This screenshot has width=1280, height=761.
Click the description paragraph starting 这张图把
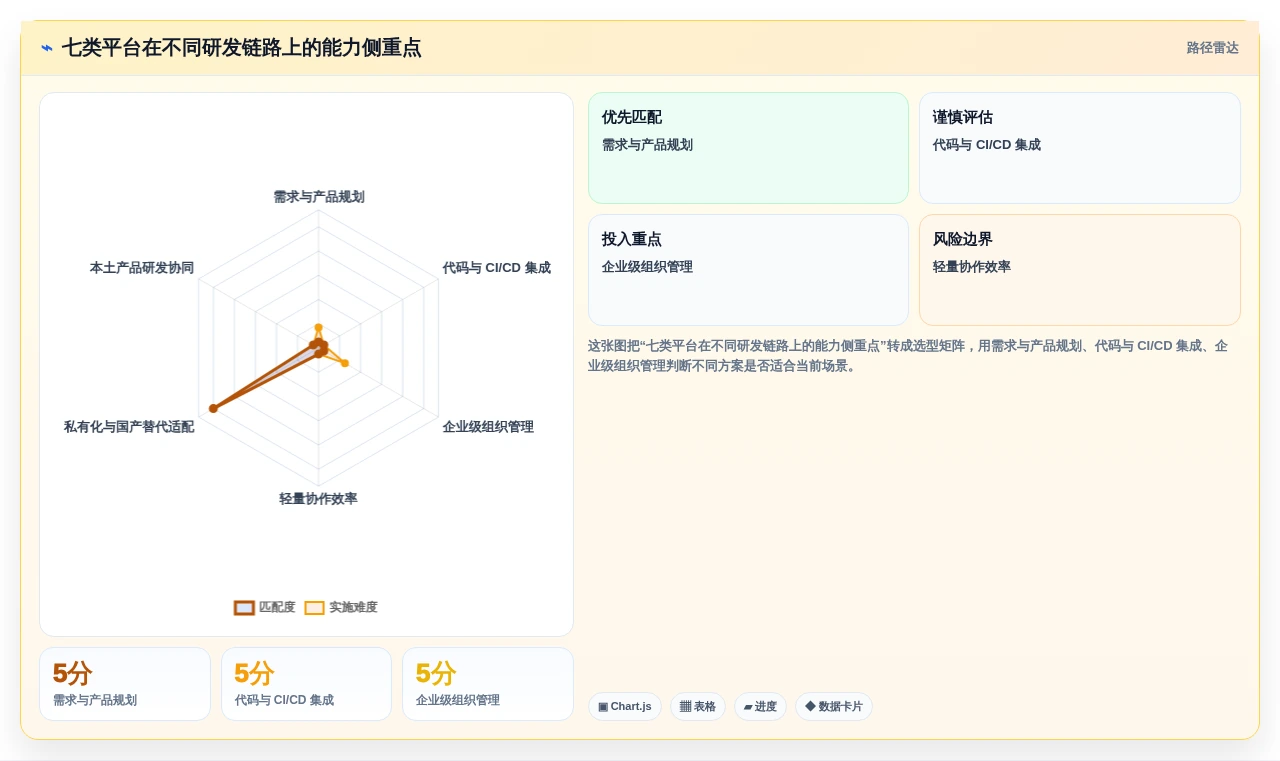click(908, 356)
